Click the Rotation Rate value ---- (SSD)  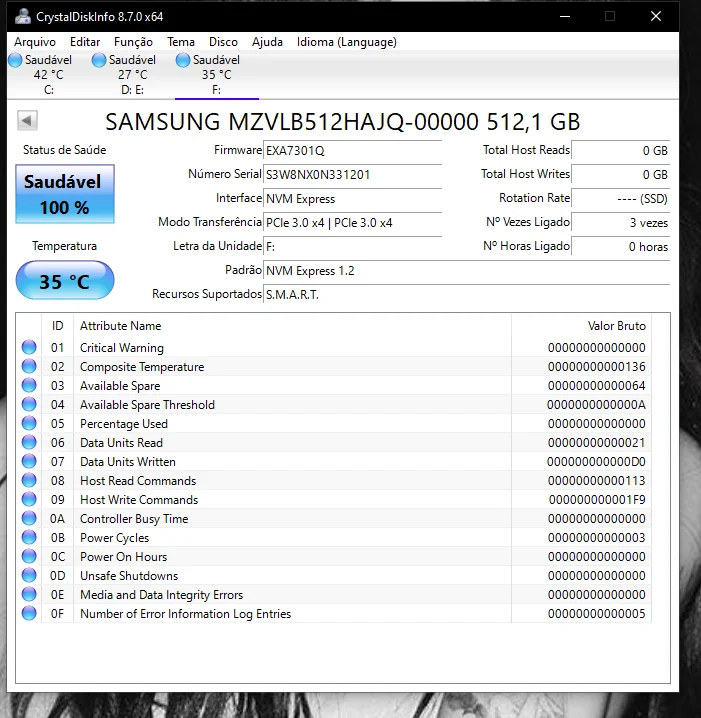tap(621, 199)
